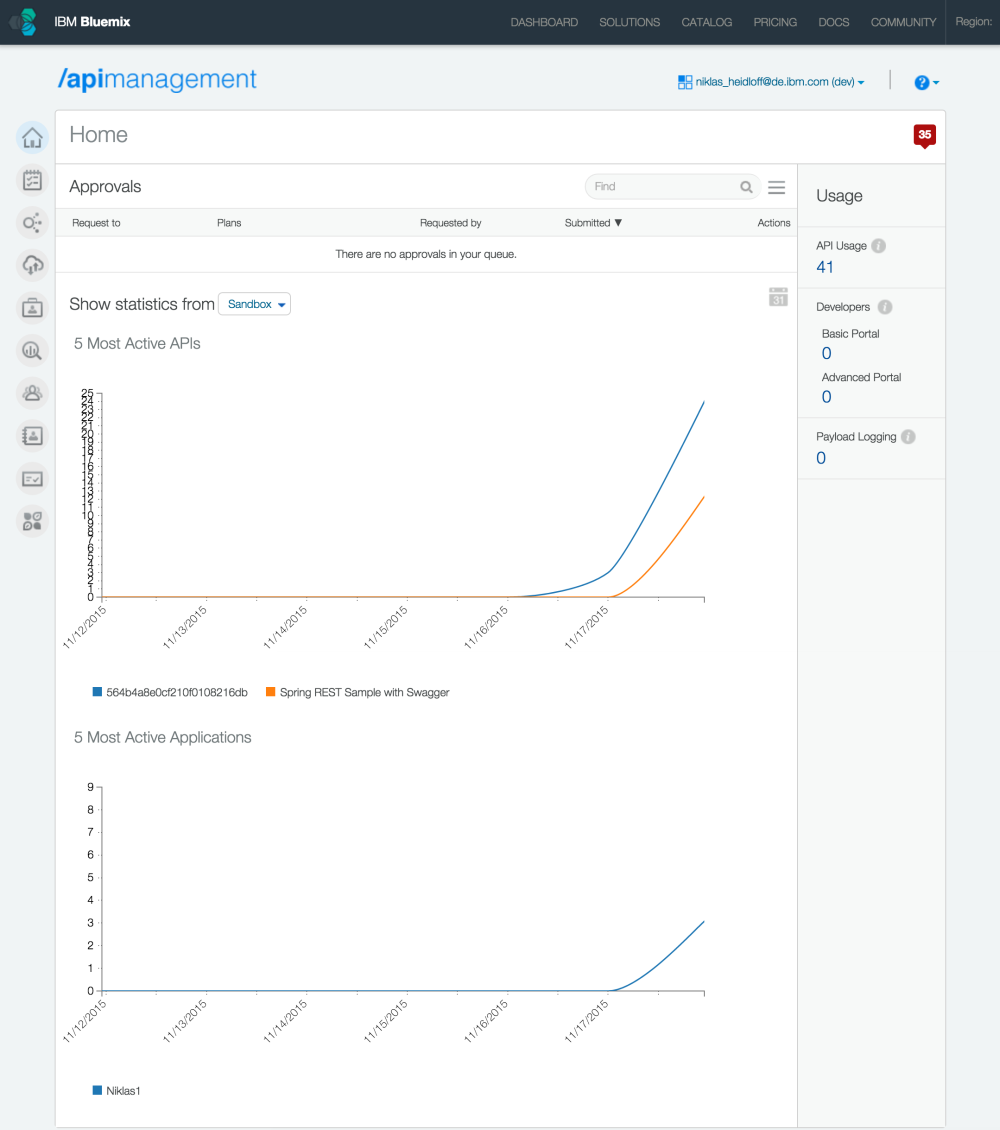This screenshot has width=1000, height=1130.
Task: Open the address book sidebar icon
Action: pyautogui.click(x=32, y=436)
